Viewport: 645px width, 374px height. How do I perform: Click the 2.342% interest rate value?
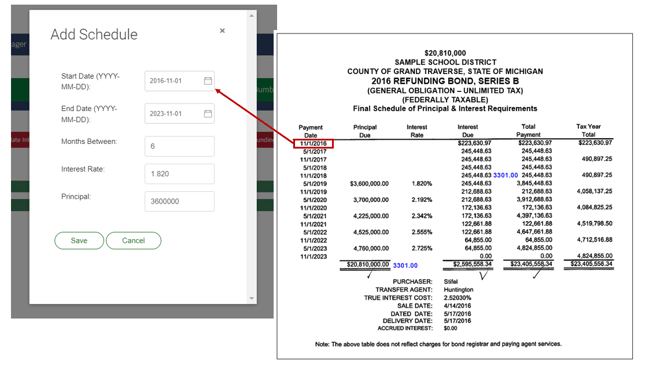[422, 216]
